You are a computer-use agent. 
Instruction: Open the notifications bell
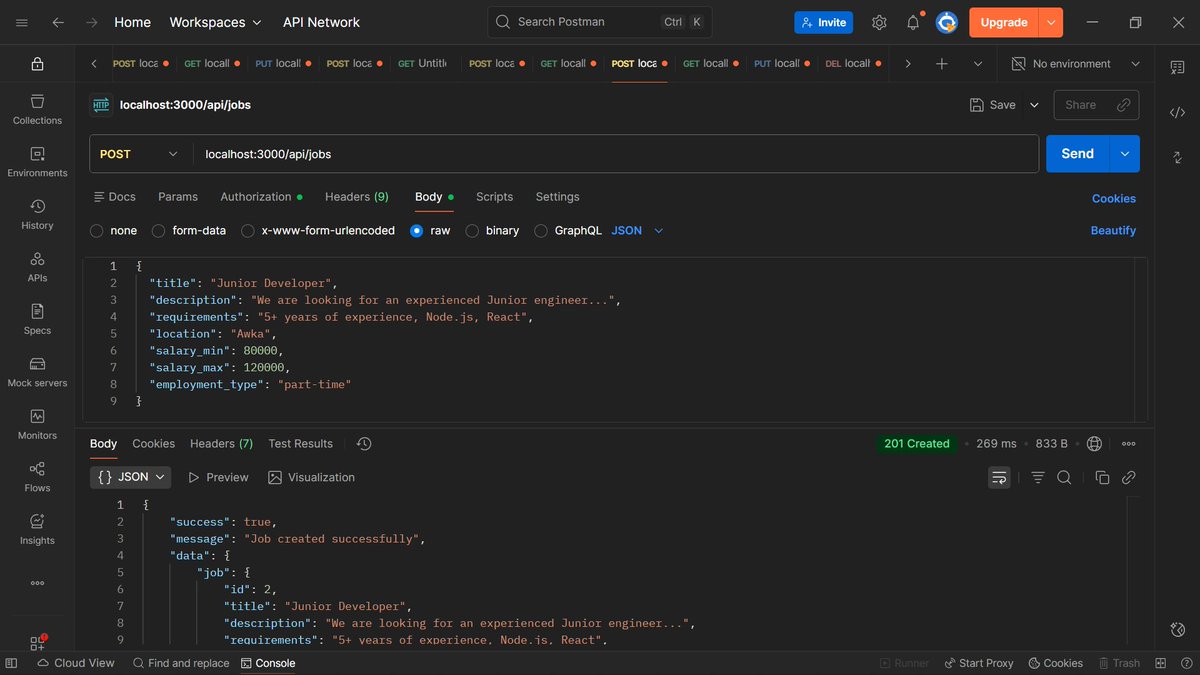913,22
